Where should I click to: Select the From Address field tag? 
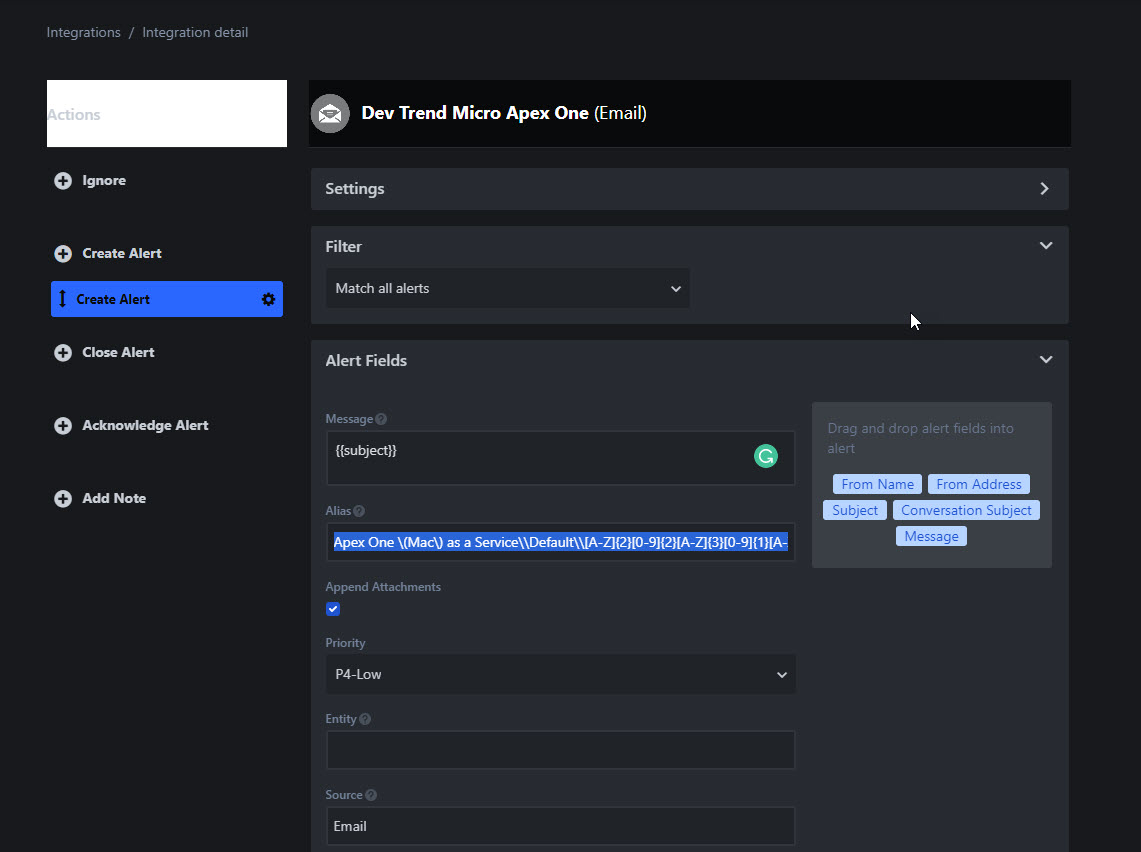pyautogui.click(x=979, y=484)
